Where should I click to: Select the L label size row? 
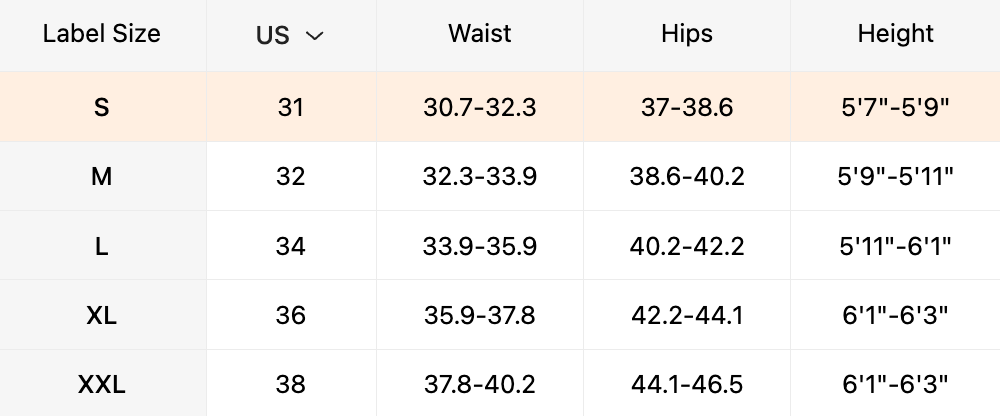point(102,246)
